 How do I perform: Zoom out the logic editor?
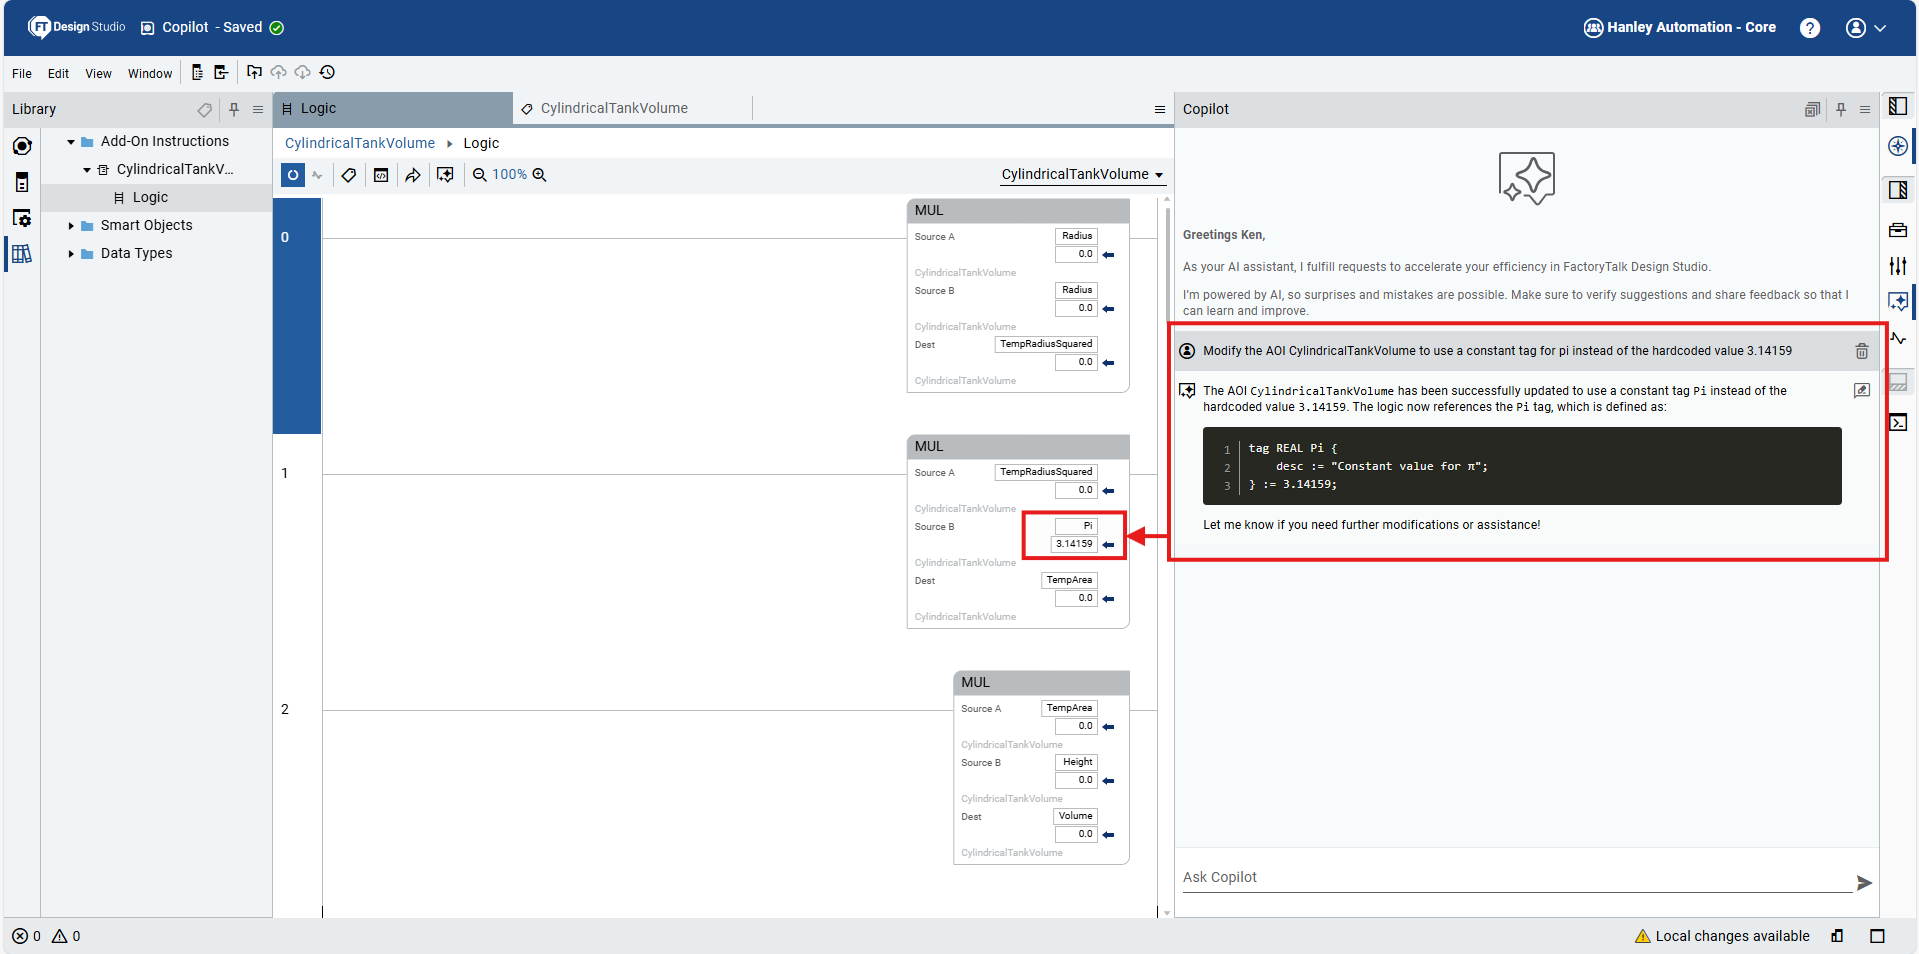point(480,175)
